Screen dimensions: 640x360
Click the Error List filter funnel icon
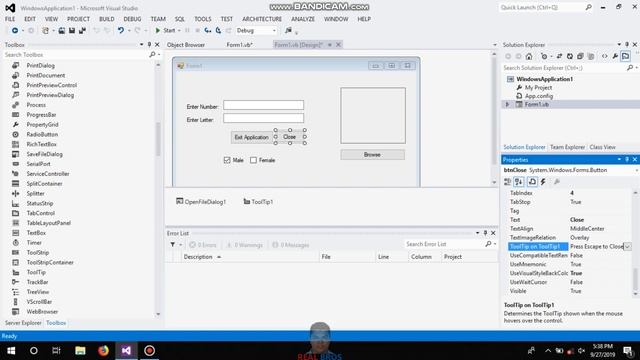(173, 244)
